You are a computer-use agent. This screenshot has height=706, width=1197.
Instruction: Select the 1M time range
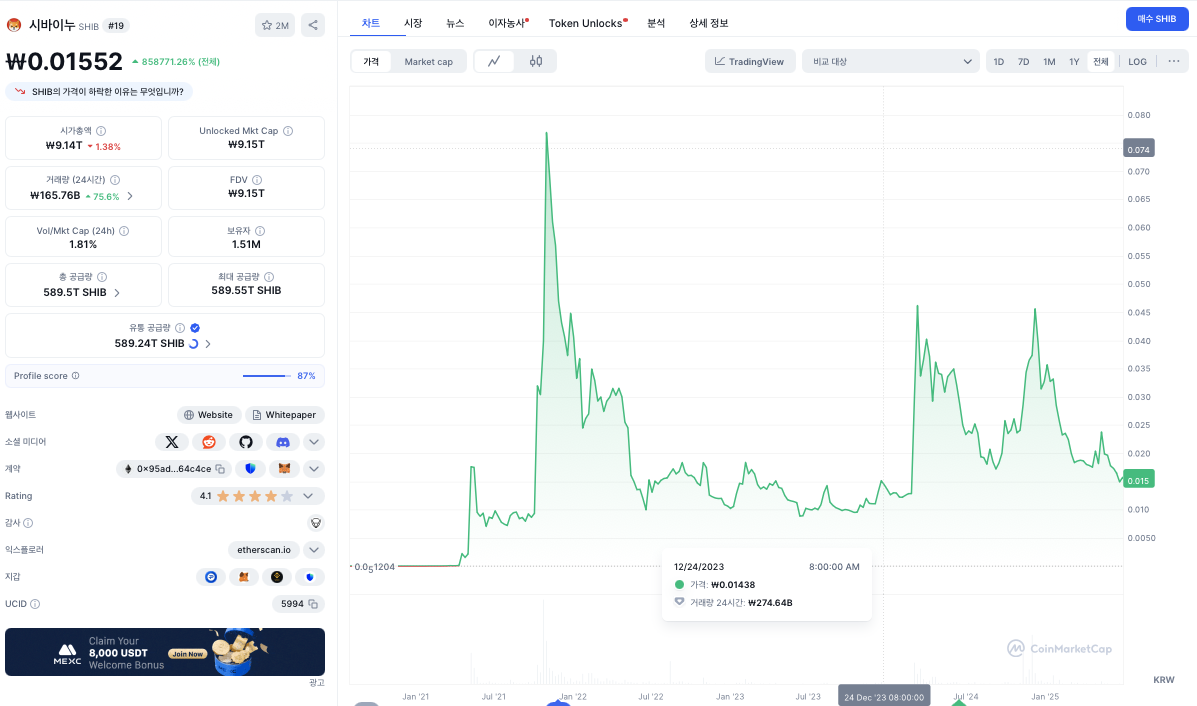[x=1049, y=62]
